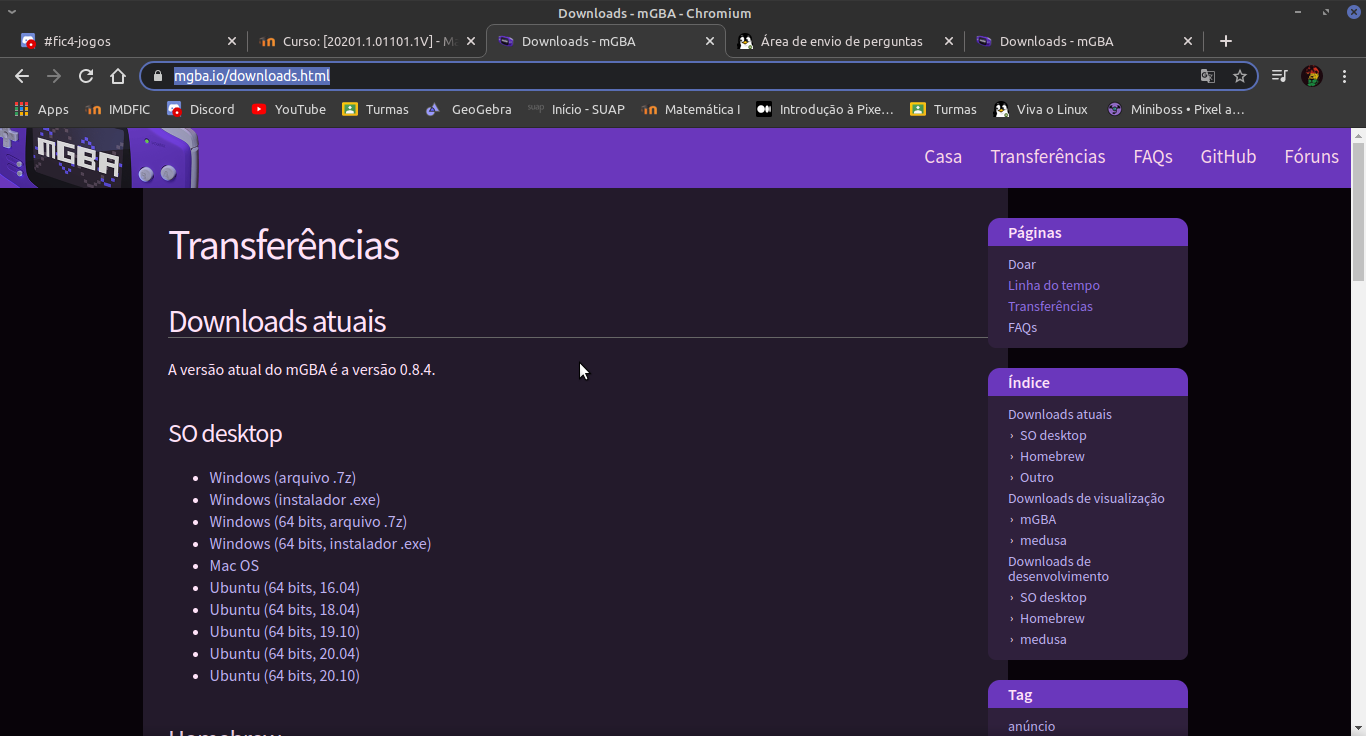Open the anúncio tag link
Viewport: 1366px width, 736px height.
(1031, 727)
